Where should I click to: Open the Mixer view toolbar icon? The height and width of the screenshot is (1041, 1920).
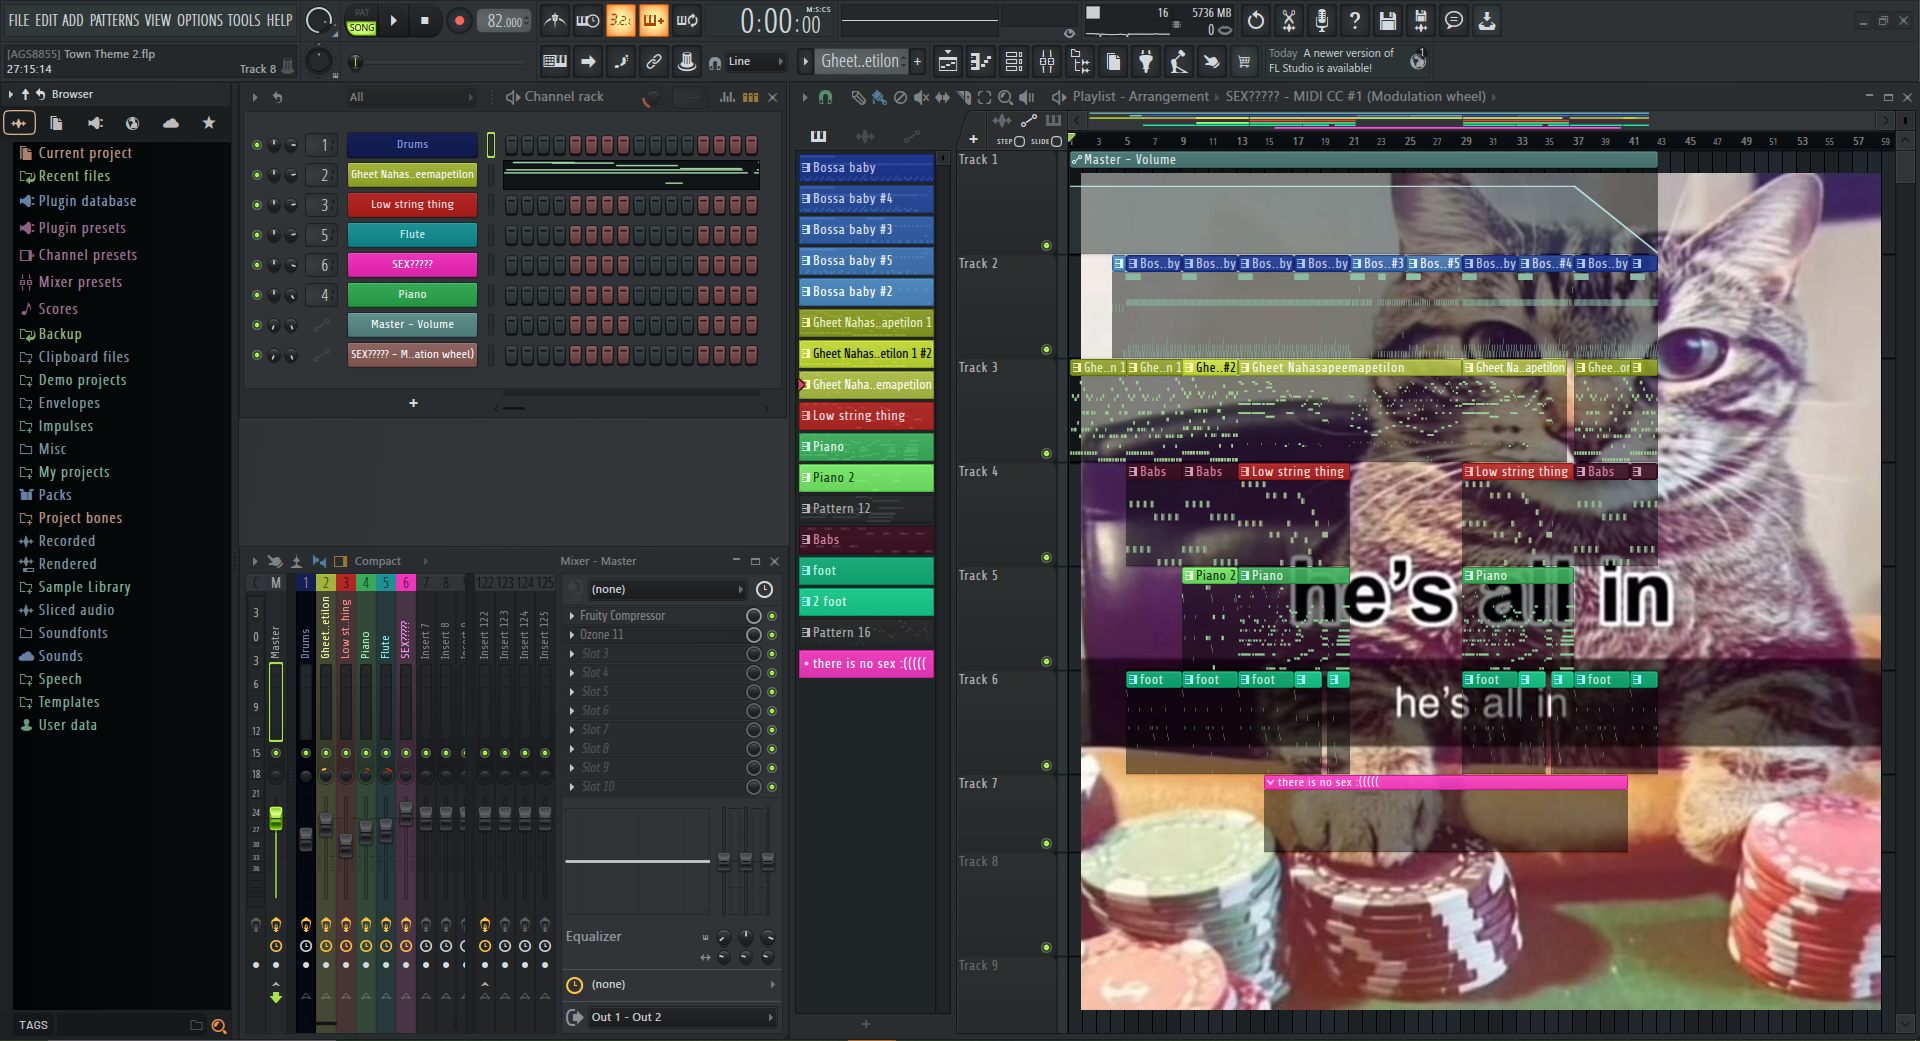tap(1047, 62)
